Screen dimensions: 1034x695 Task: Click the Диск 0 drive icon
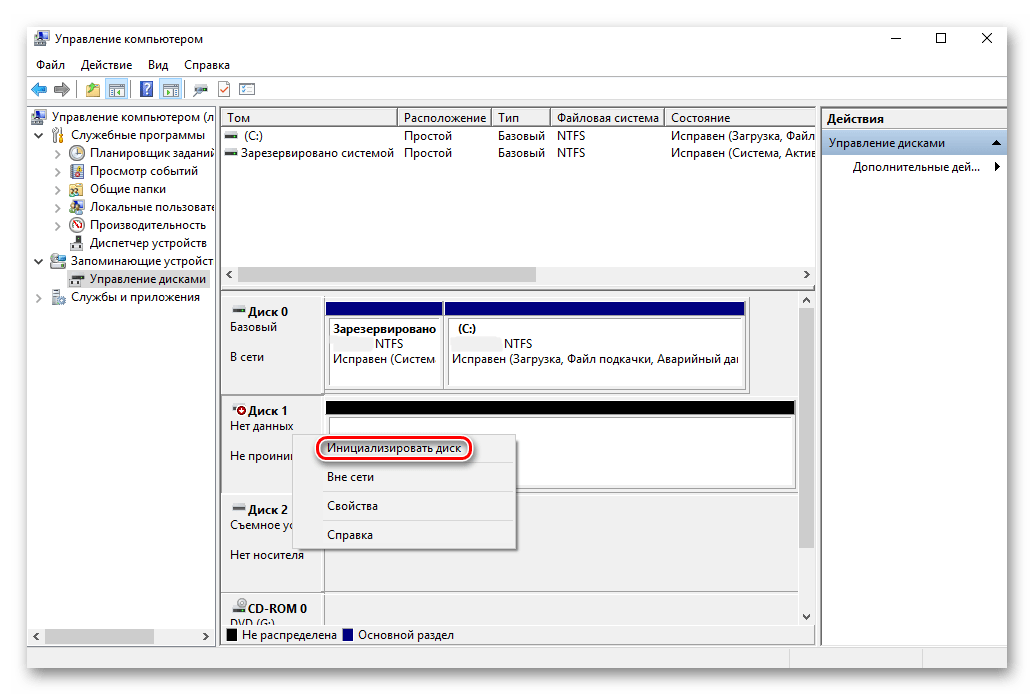[x=239, y=311]
